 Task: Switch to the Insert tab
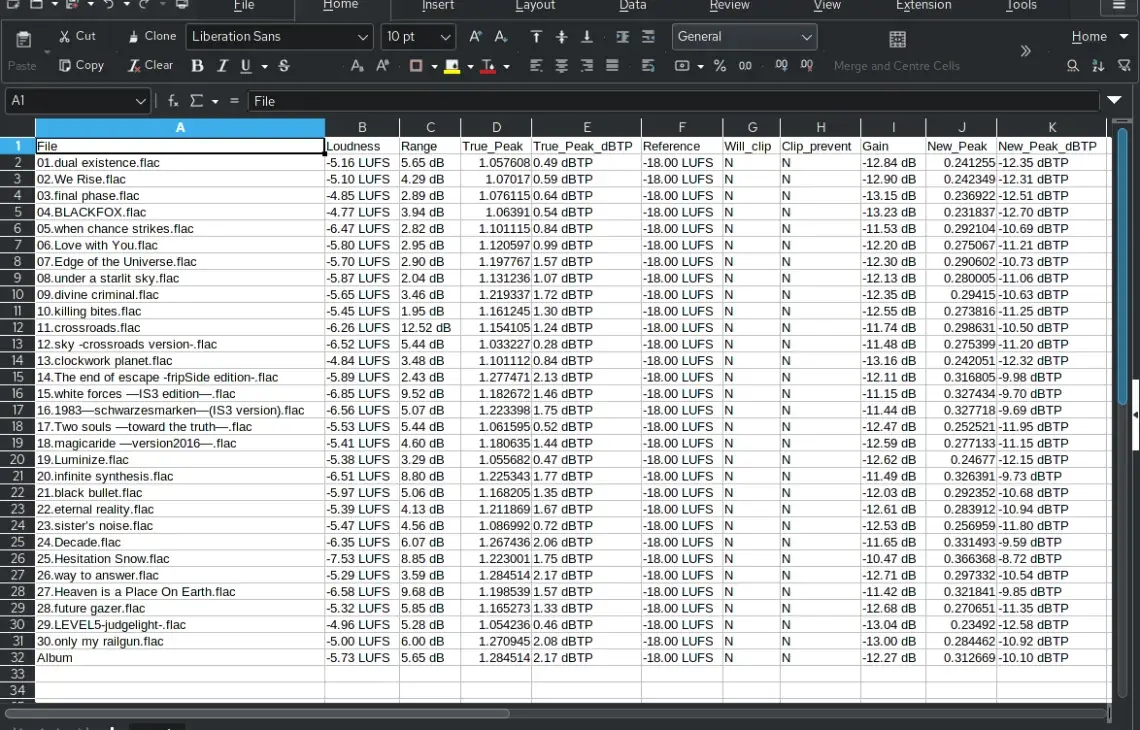(x=438, y=6)
